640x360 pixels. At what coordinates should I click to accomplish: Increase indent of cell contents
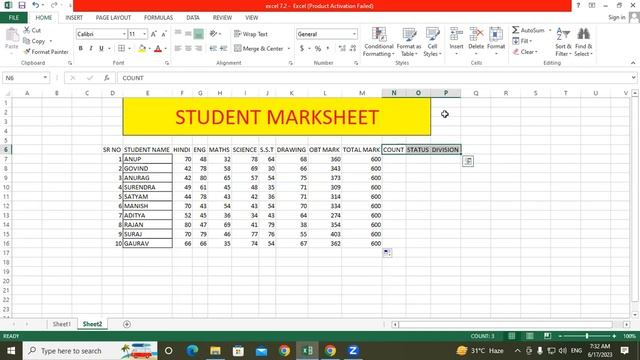223,49
